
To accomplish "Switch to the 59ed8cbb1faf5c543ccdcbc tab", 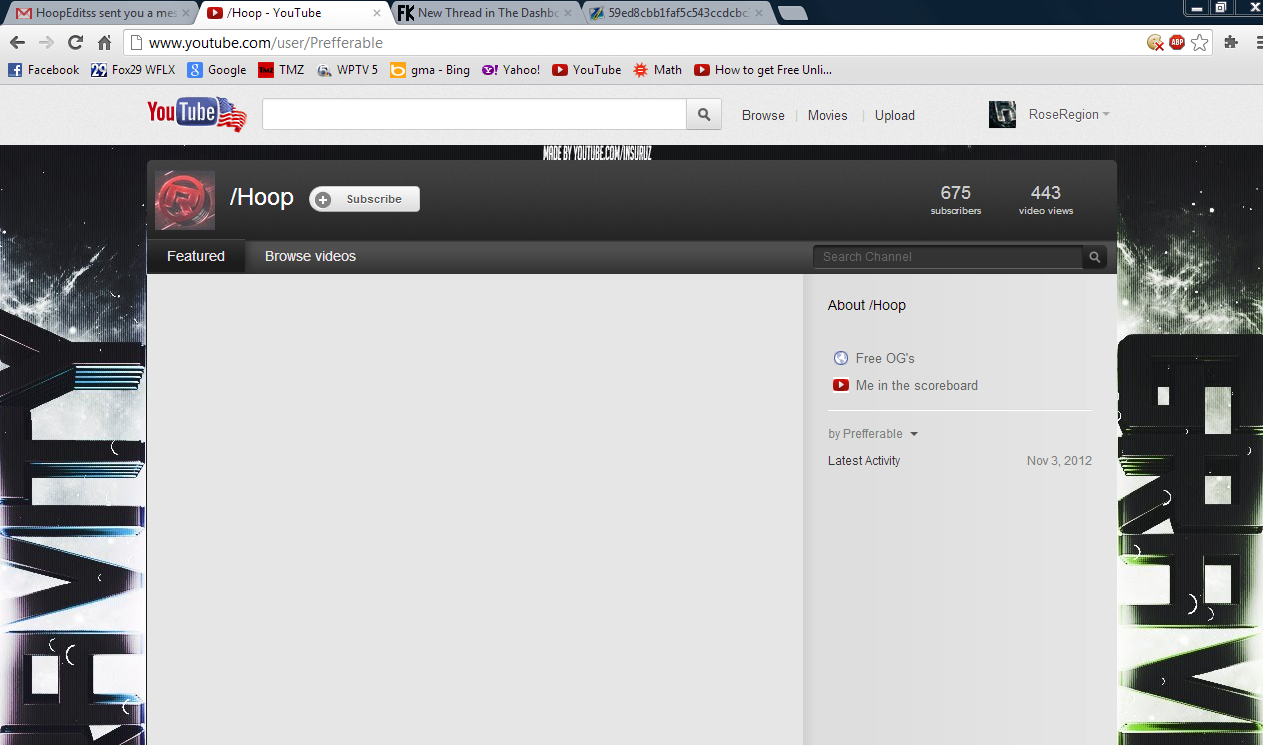I will [x=680, y=13].
